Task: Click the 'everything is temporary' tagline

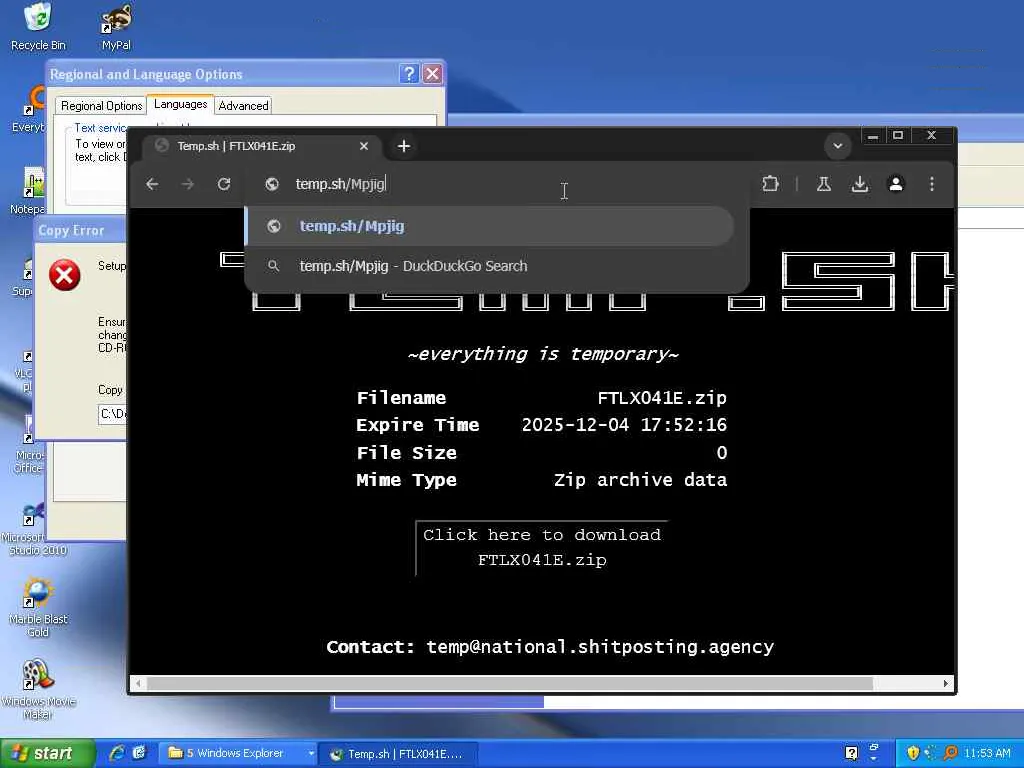Action: [543, 354]
